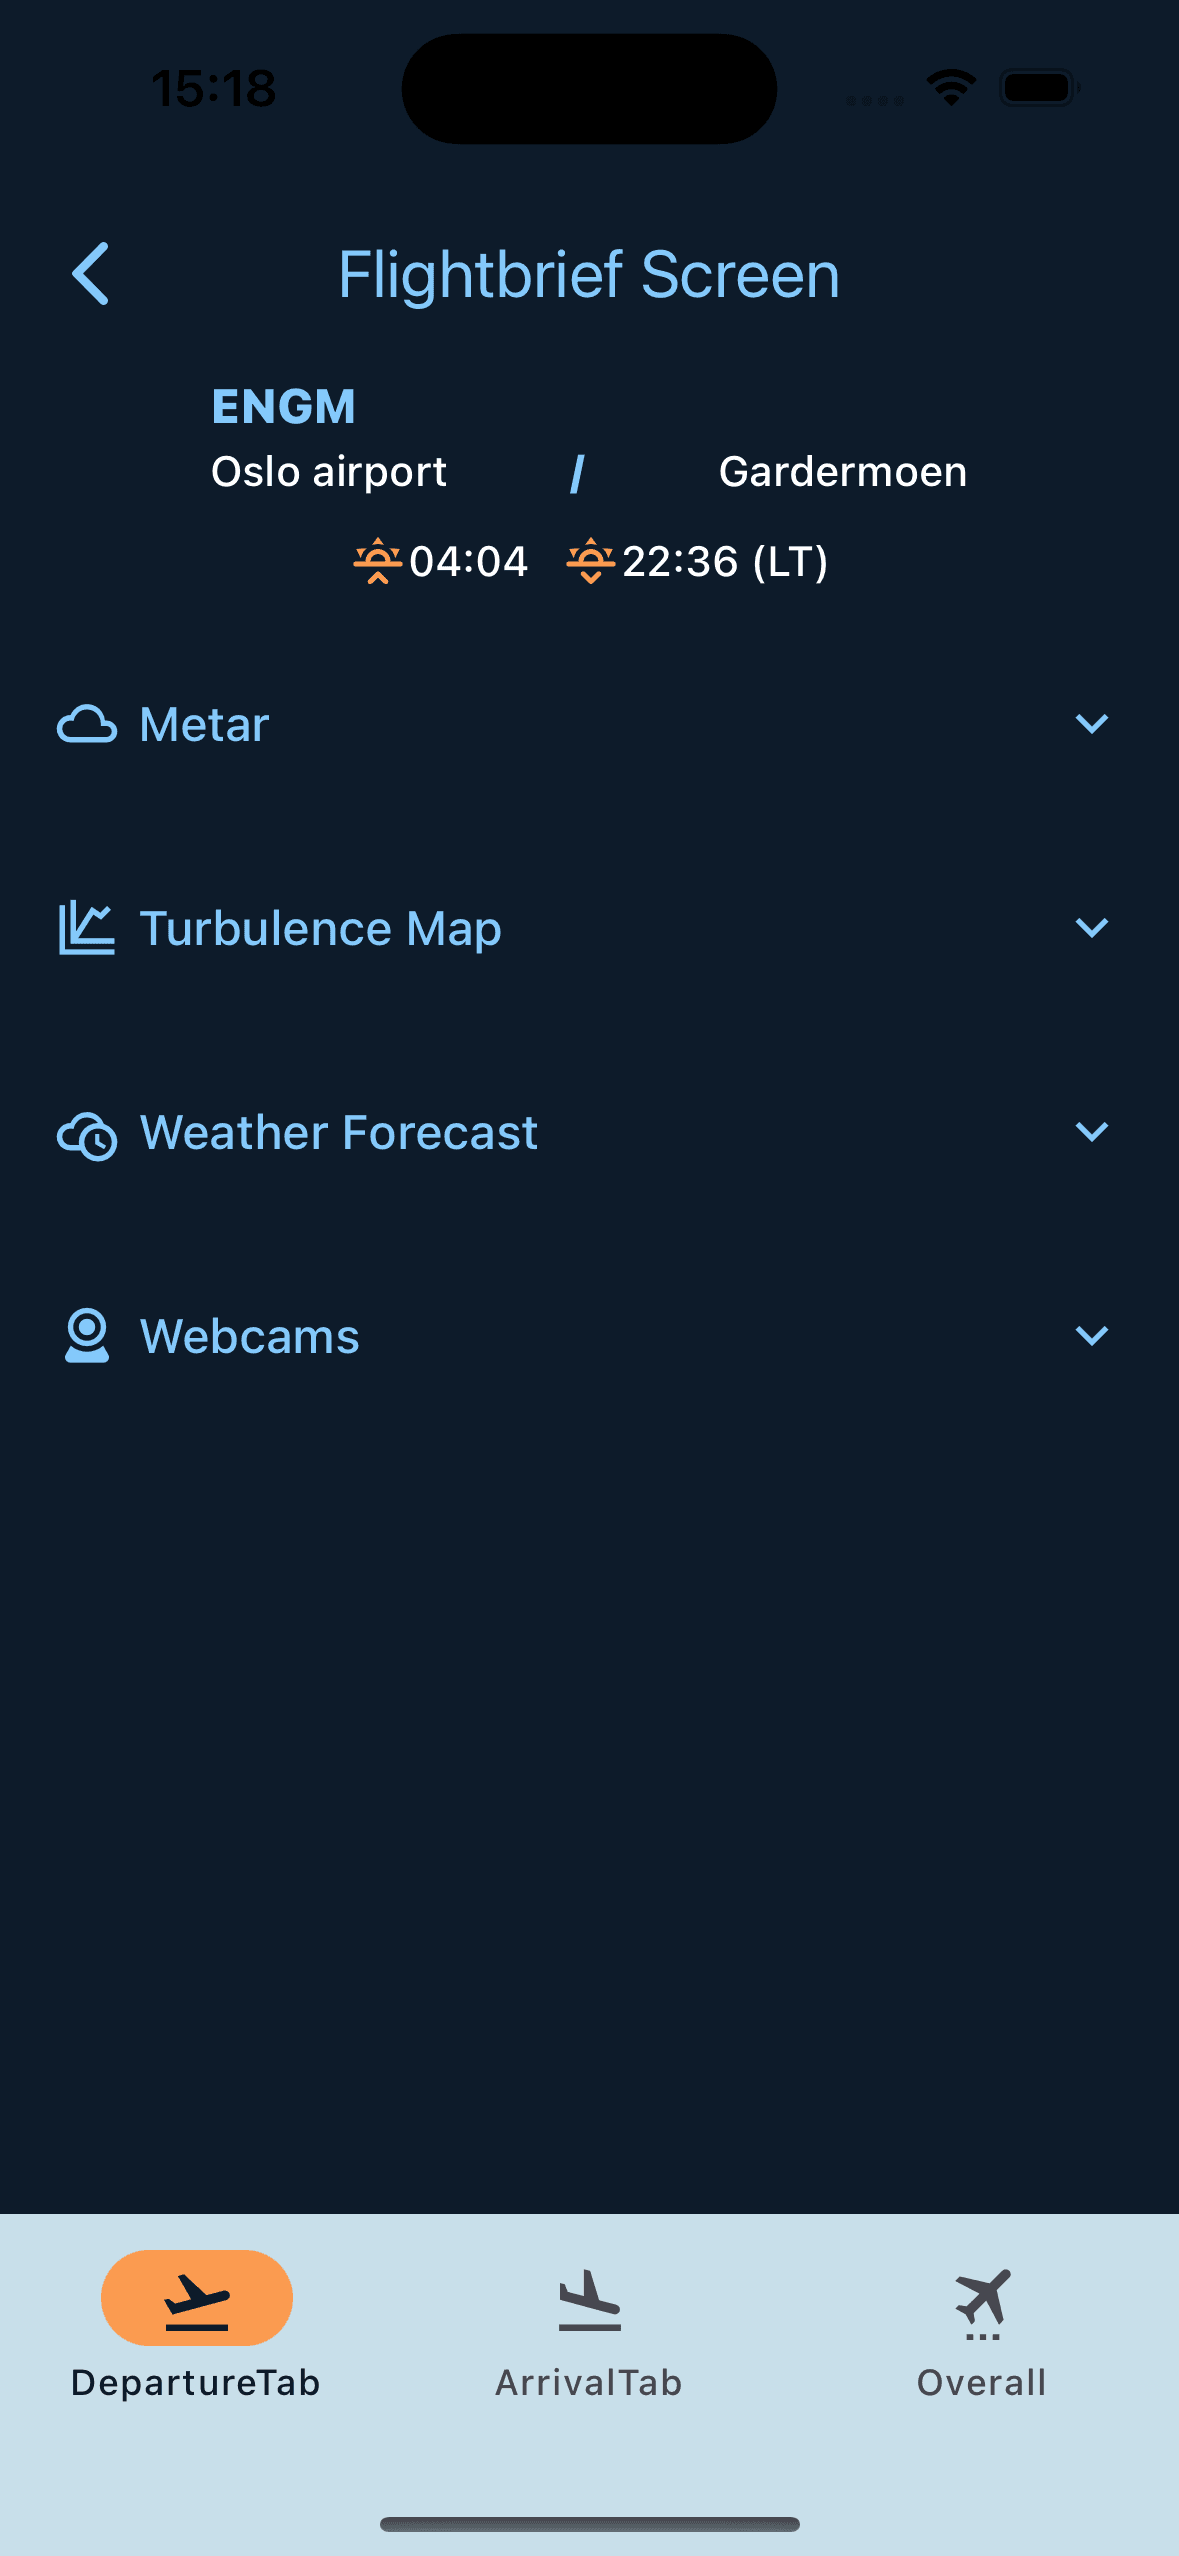Tap the Wi-Fi status icon
1179x2556 pixels.
[951, 88]
